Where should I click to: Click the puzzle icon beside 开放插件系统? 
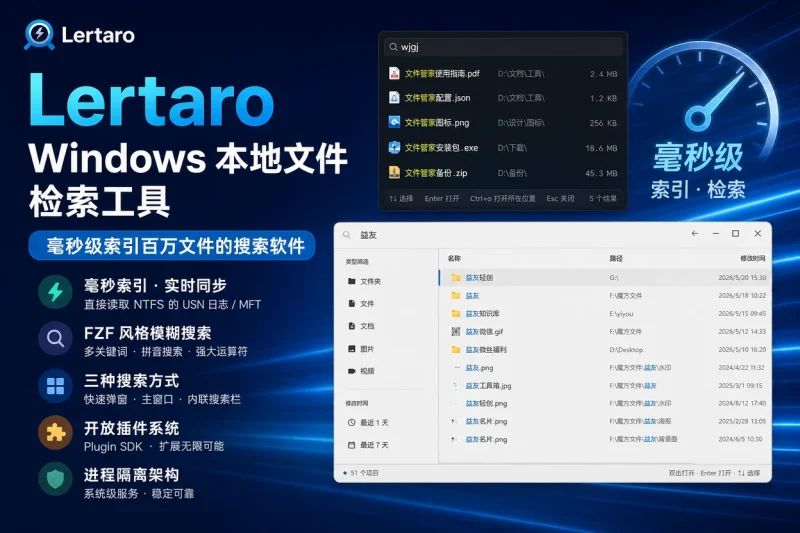coord(55,433)
